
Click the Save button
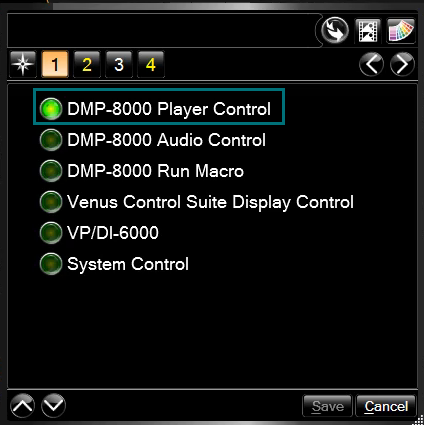coord(327,406)
